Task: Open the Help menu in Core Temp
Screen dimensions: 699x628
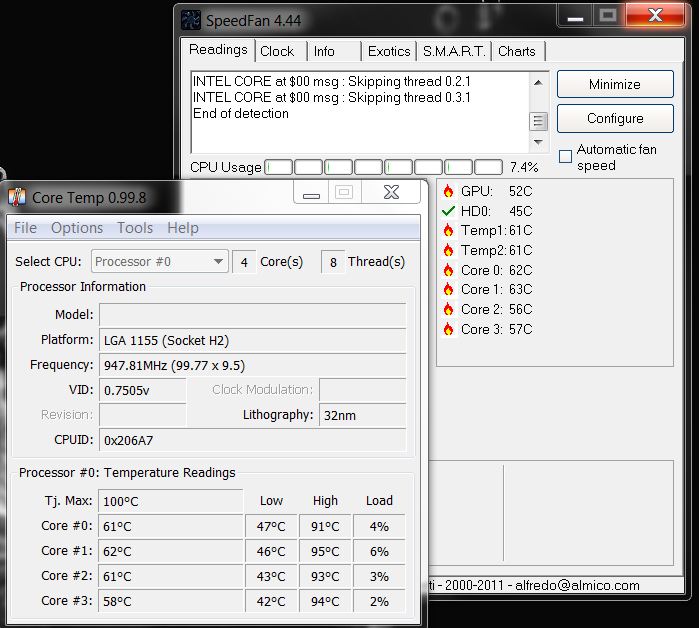Action: 183,228
